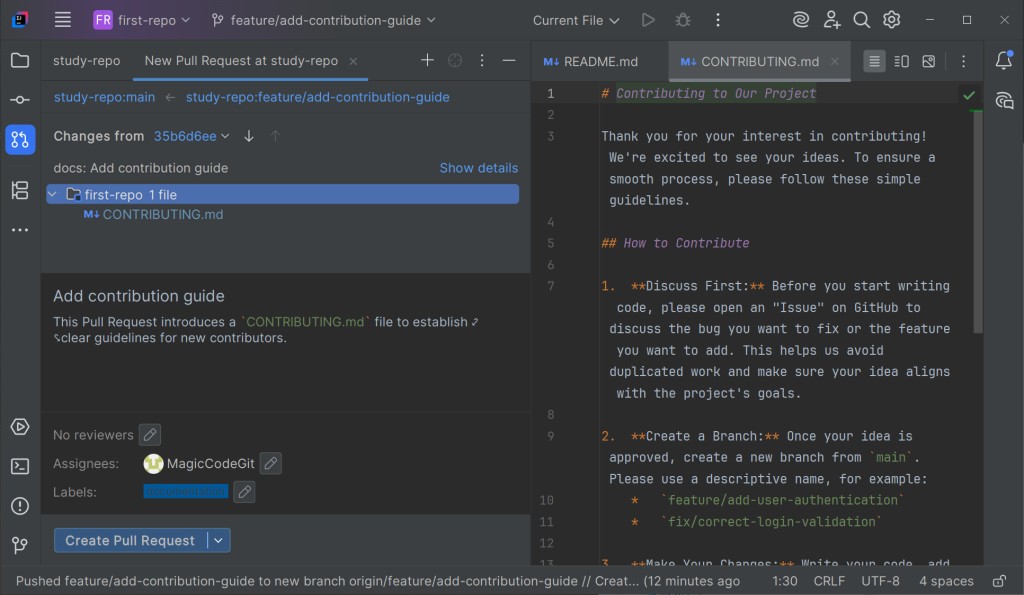Viewport: 1024px width, 595px height.
Task: Open the Notifications bell
Action: pyautogui.click(x=1004, y=60)
